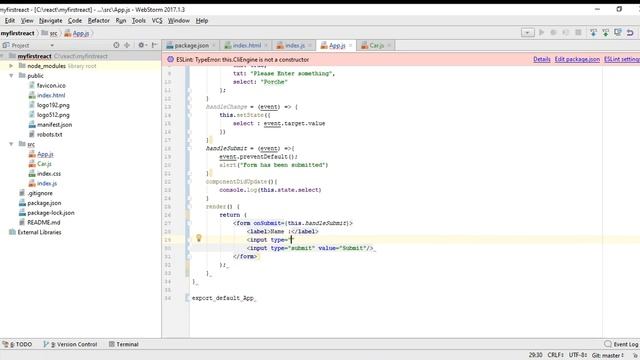Click the Debug bug icon

click(x=553, y=32)
